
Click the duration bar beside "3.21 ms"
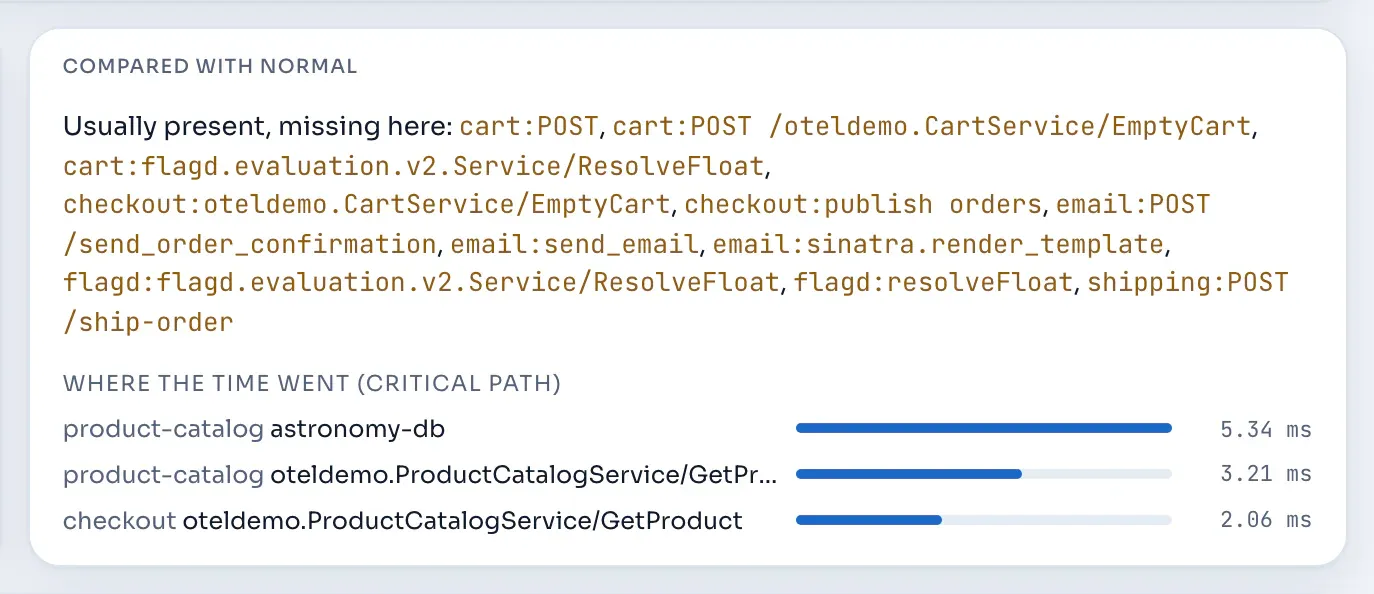(x=984, y=474)
